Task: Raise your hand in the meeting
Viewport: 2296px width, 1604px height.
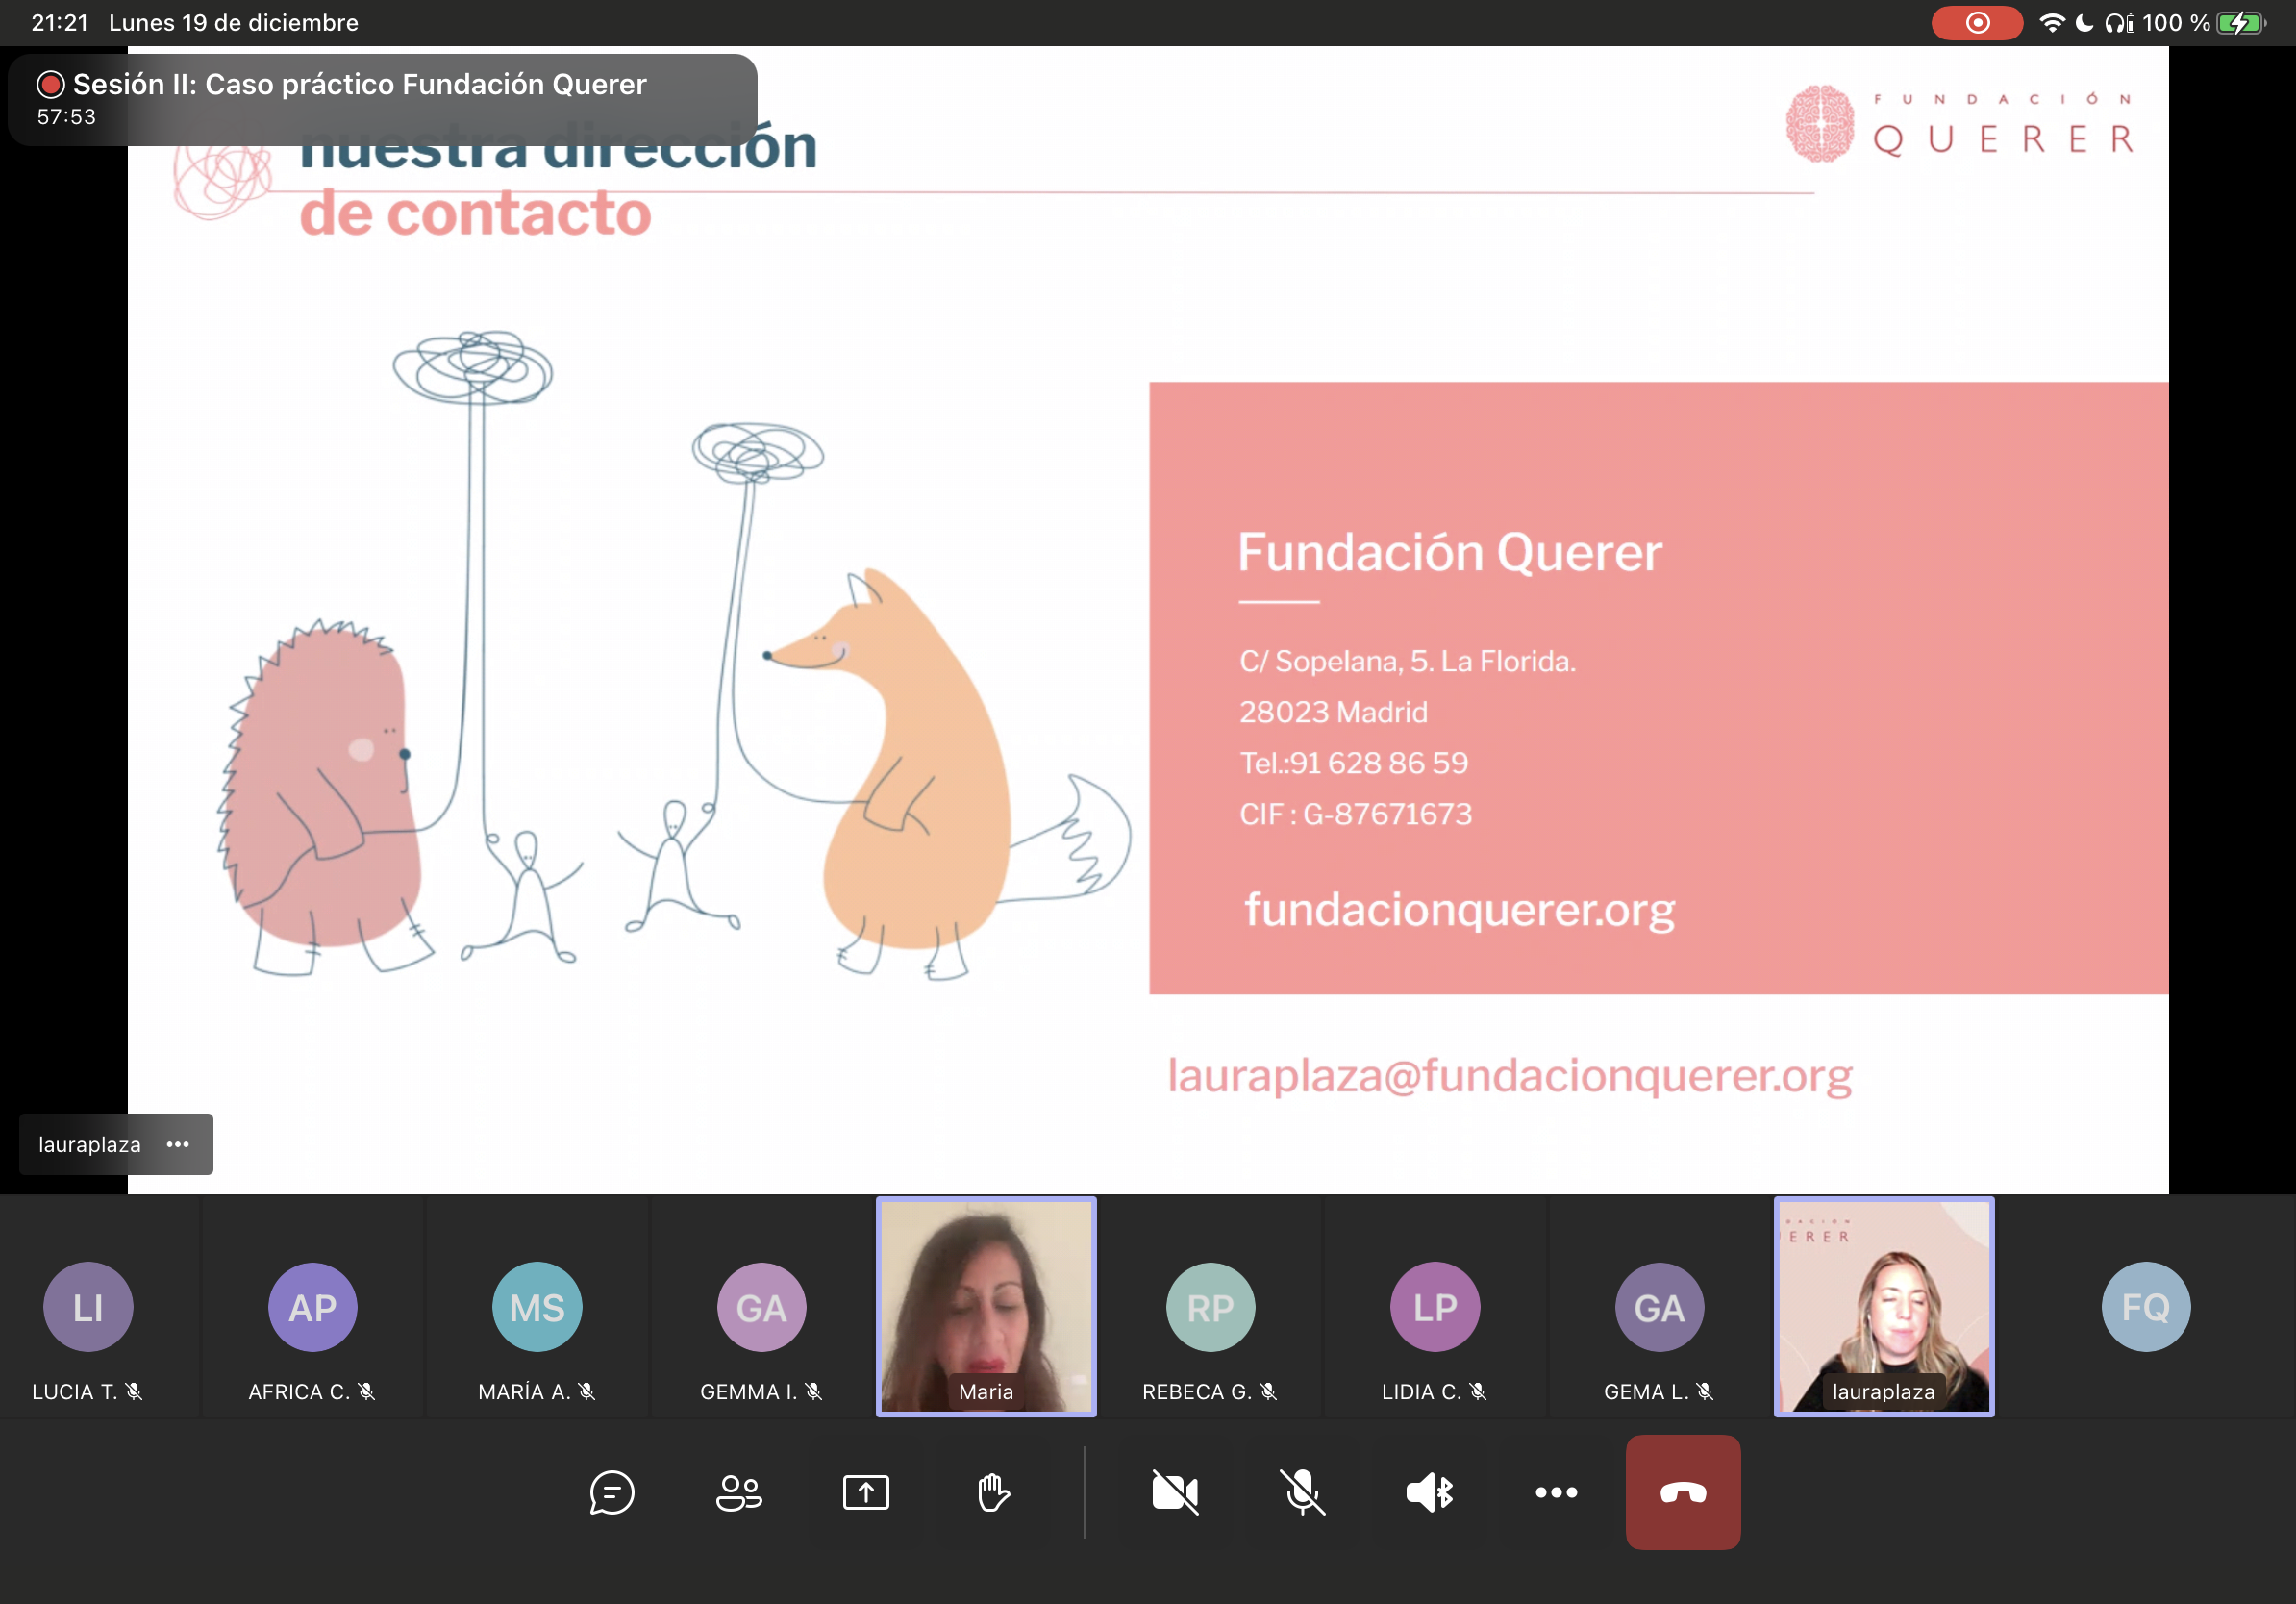Action: click(x=993, y=1492)
